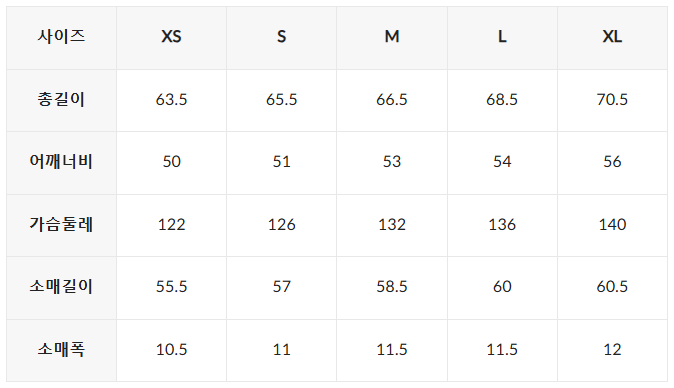The height and width of the screenshot is (388, 674).
Task: Click the shoulder width value 53
Action: click(x=392, y=162)
